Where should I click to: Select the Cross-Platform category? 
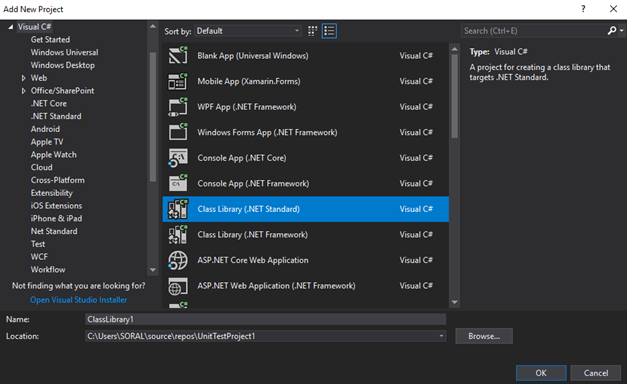58,180
